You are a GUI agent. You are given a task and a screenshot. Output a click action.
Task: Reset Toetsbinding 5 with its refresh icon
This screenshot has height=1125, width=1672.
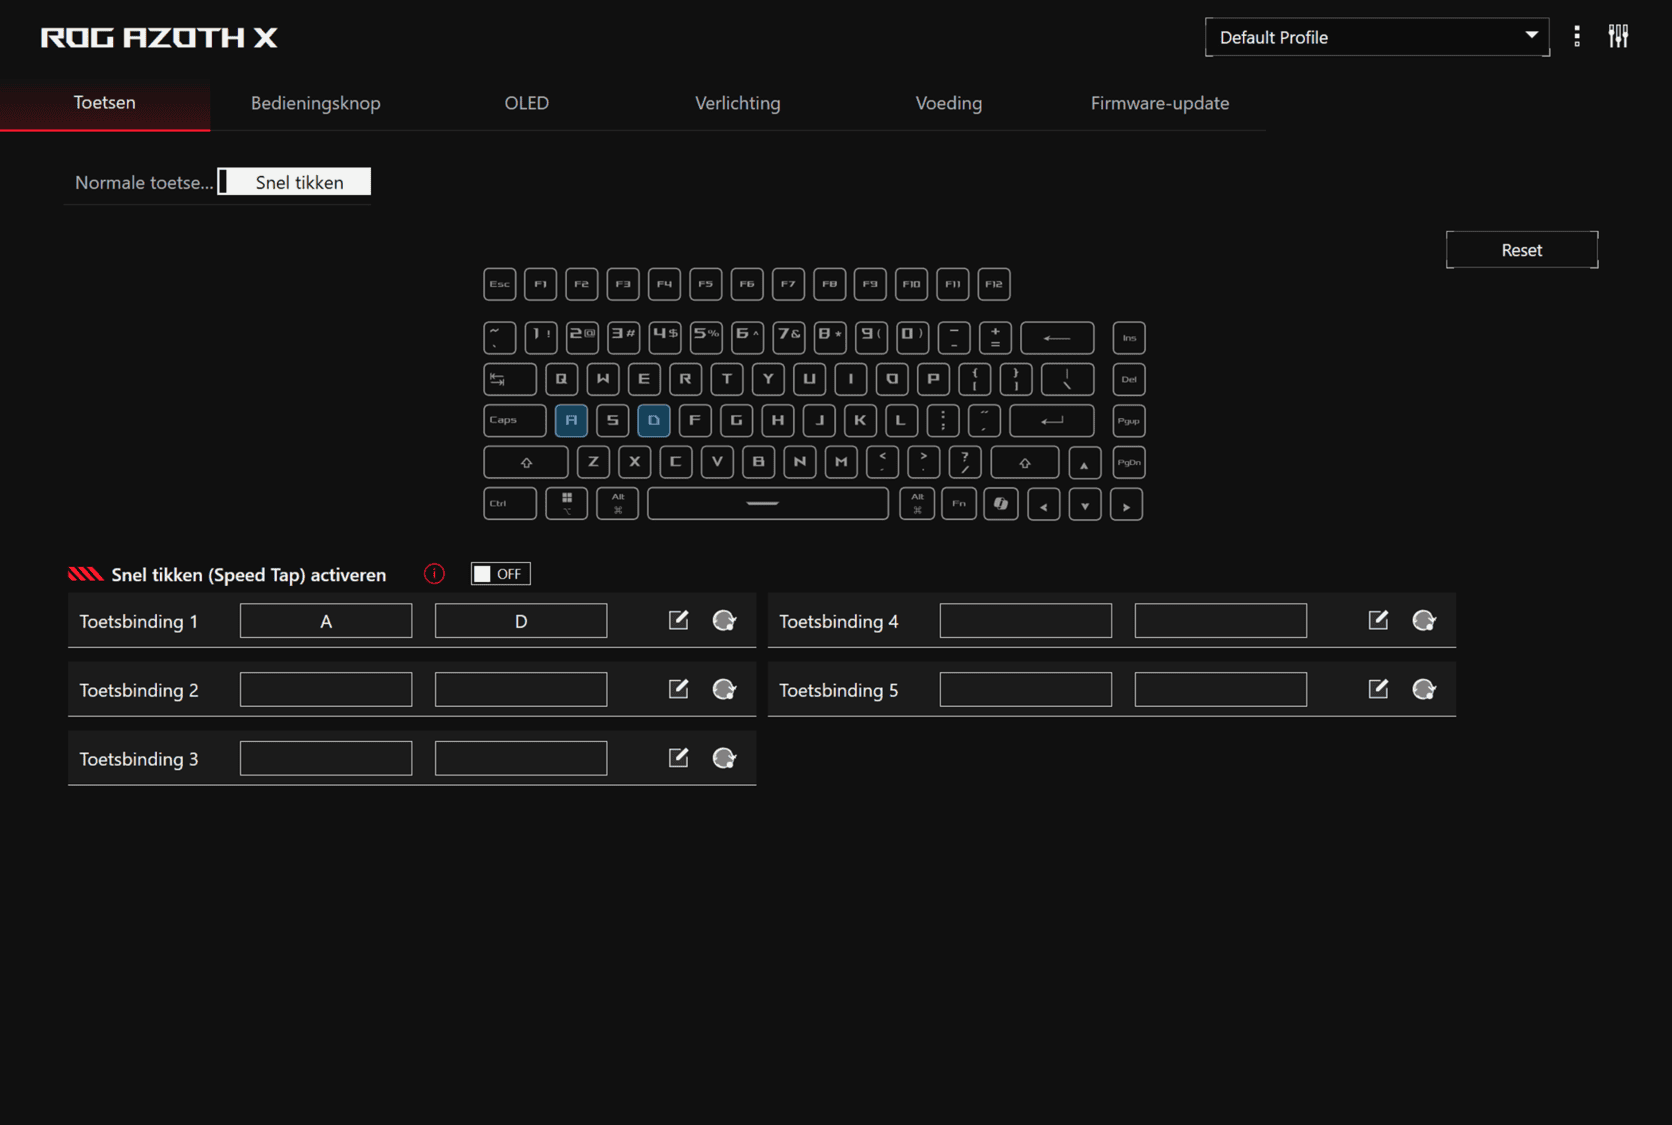[1424, 690]
